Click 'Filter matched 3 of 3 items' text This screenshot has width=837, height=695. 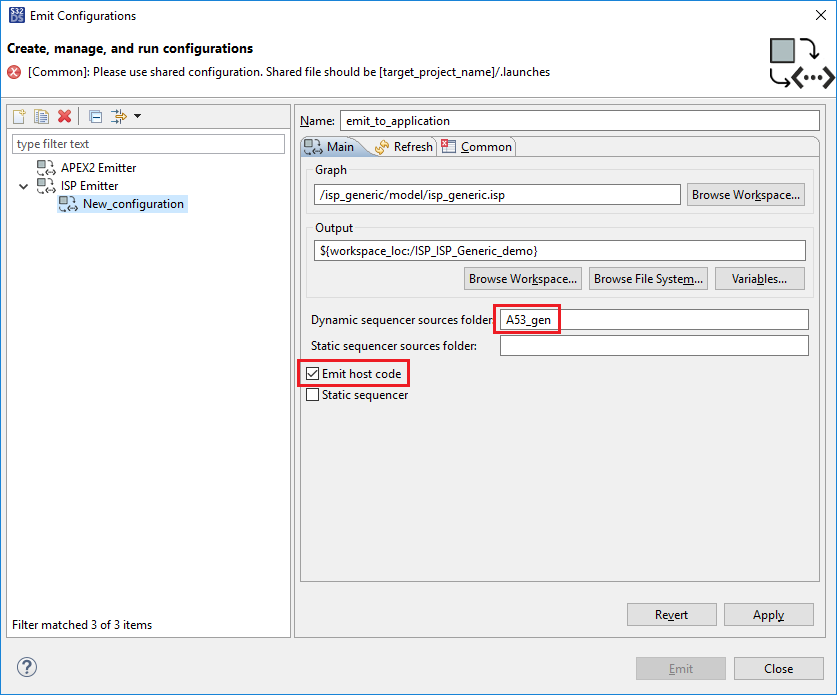82,625
